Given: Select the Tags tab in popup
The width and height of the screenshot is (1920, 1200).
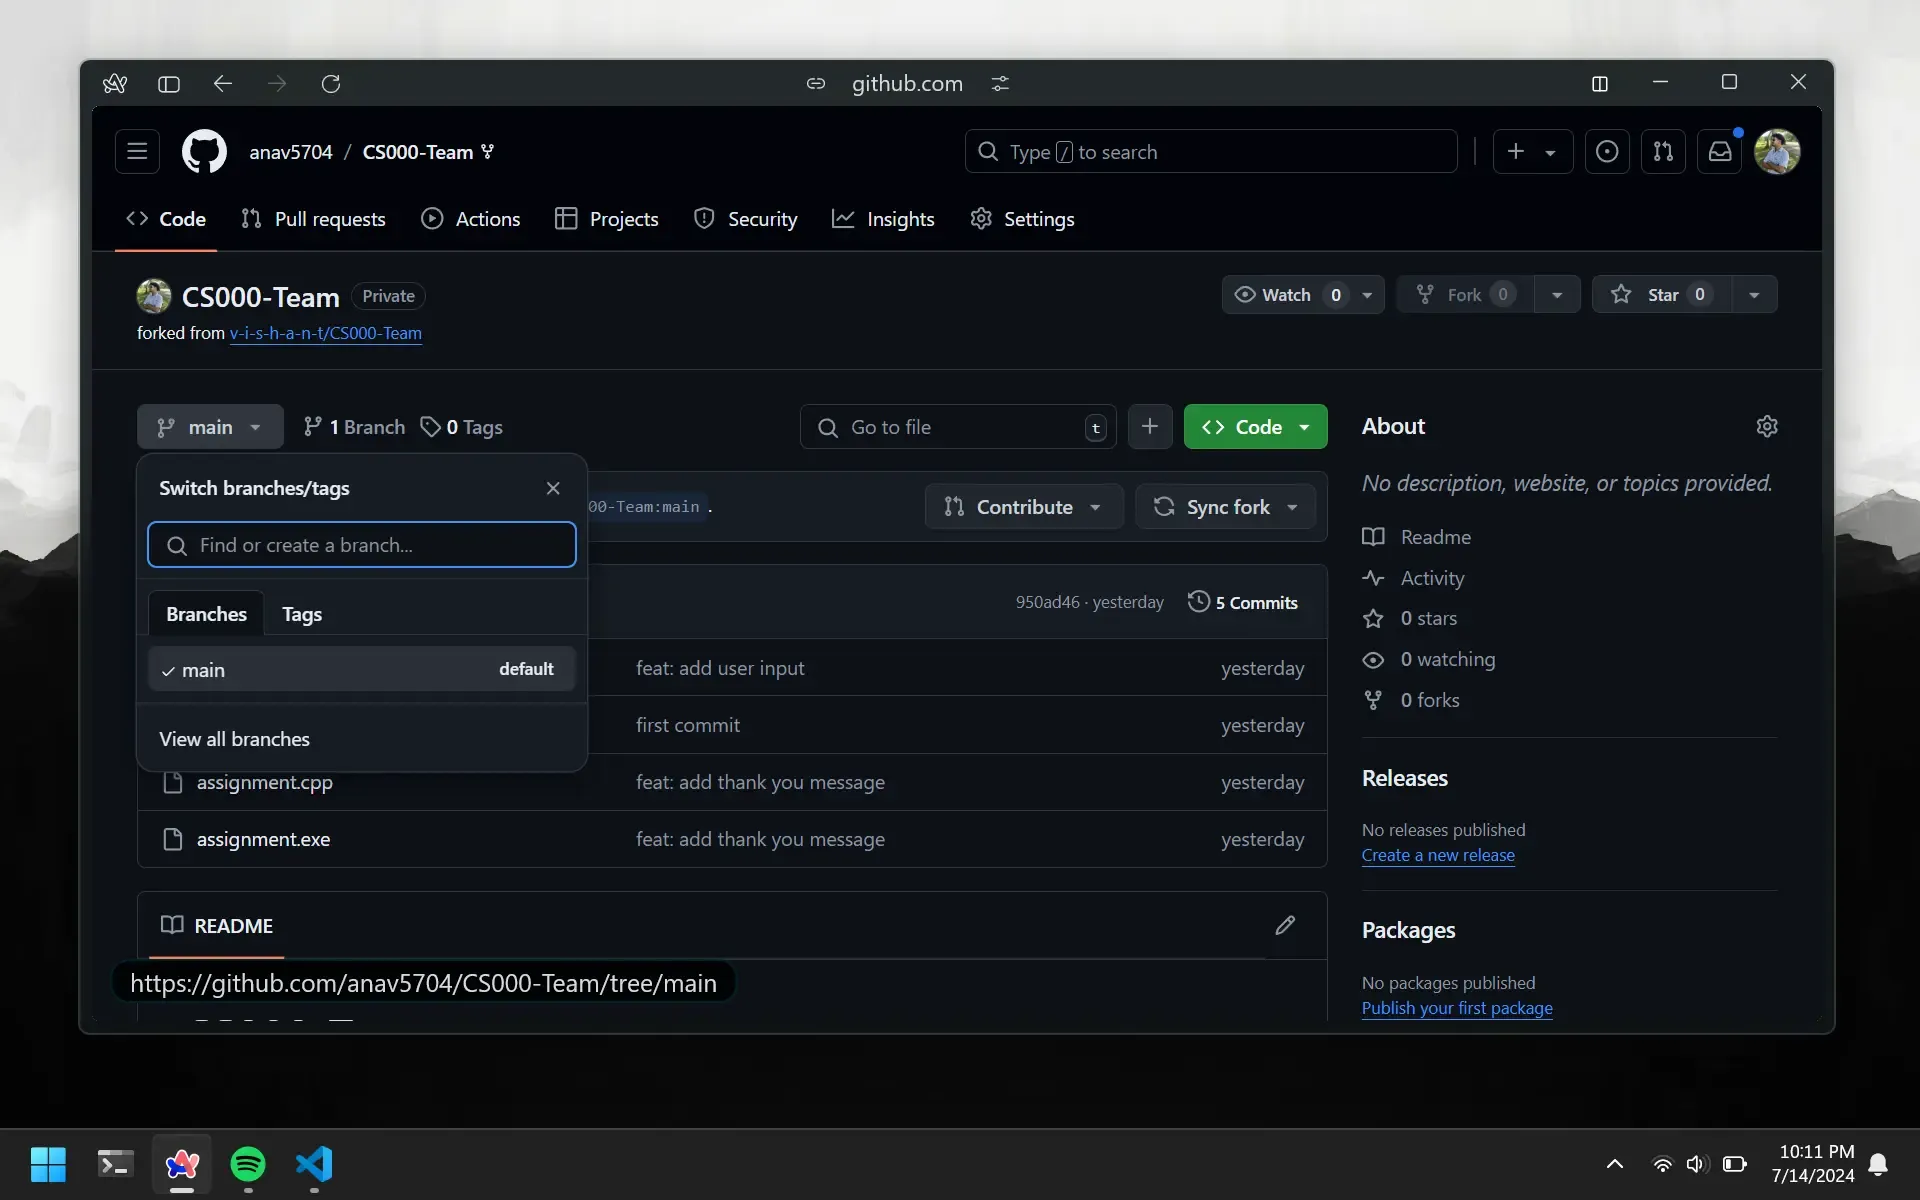Looking at the screenshot, I should [302, 614].
